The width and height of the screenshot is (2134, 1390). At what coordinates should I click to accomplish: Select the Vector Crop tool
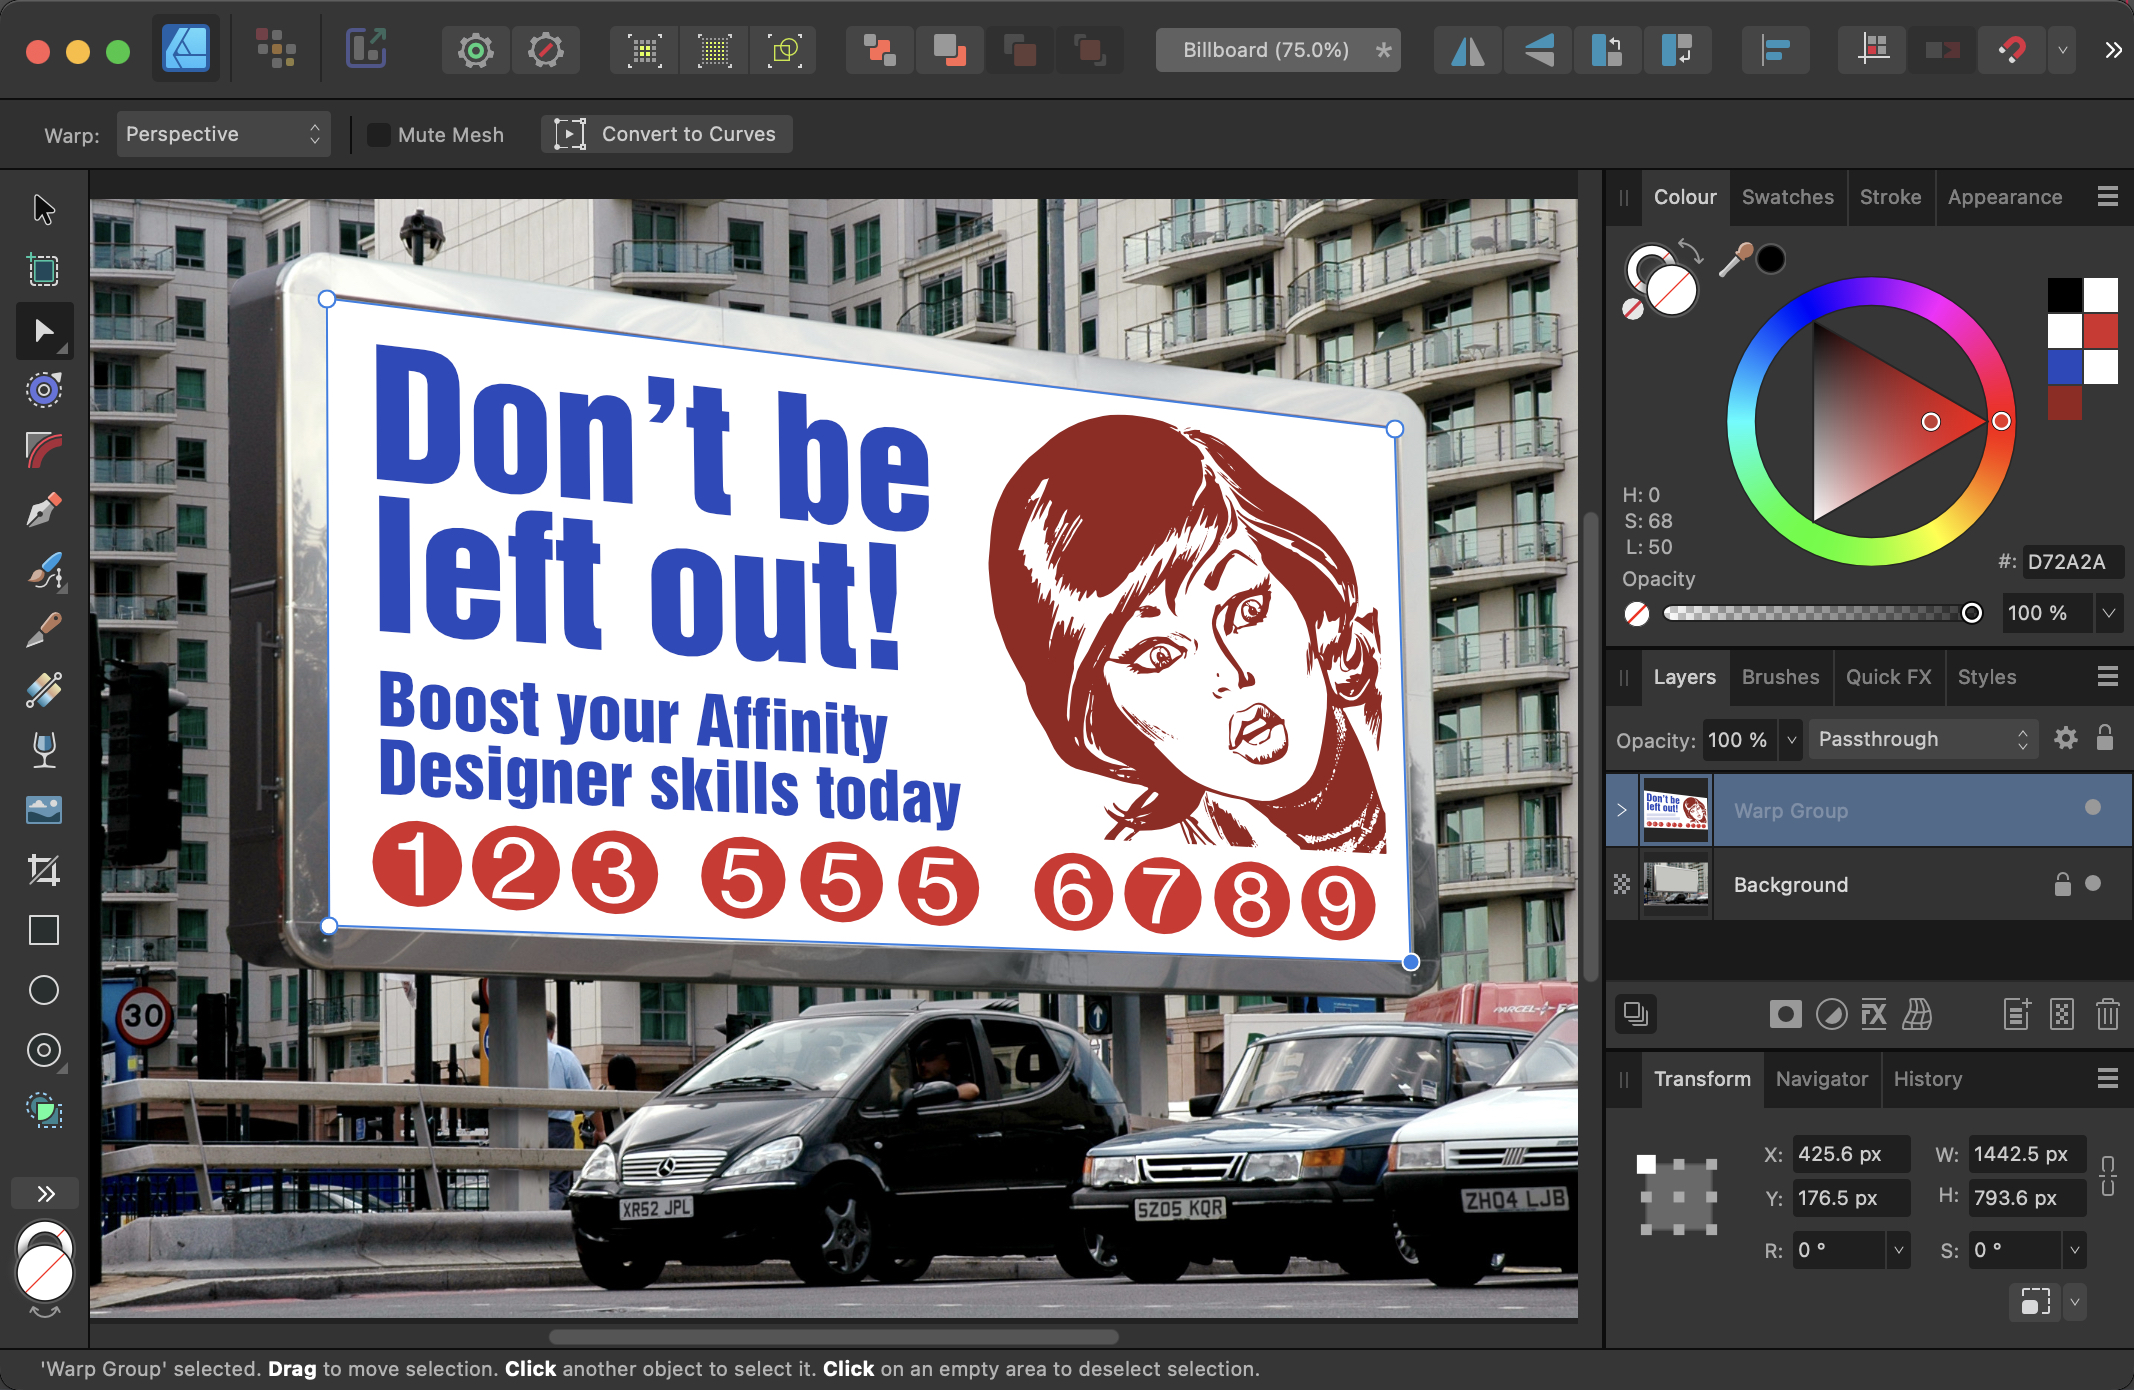44,870
